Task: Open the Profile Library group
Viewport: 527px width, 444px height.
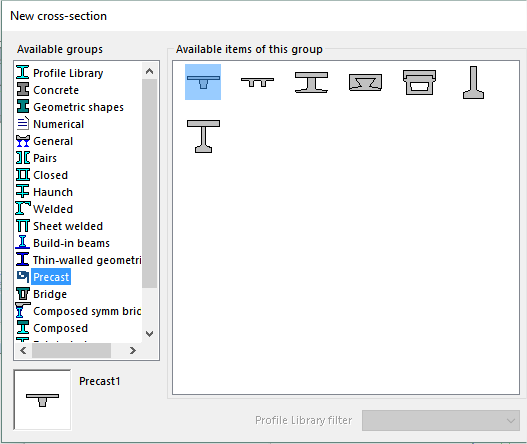Action: [59, 73]
